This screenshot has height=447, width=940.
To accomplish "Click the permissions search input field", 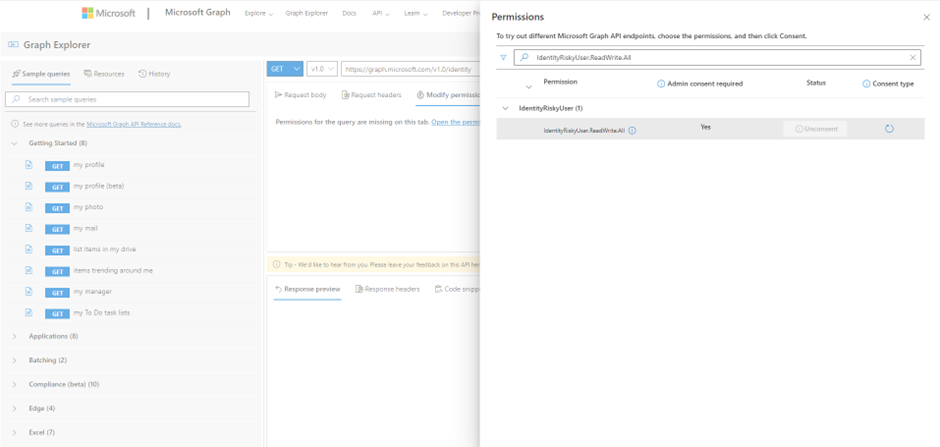I will coord(719,58).
